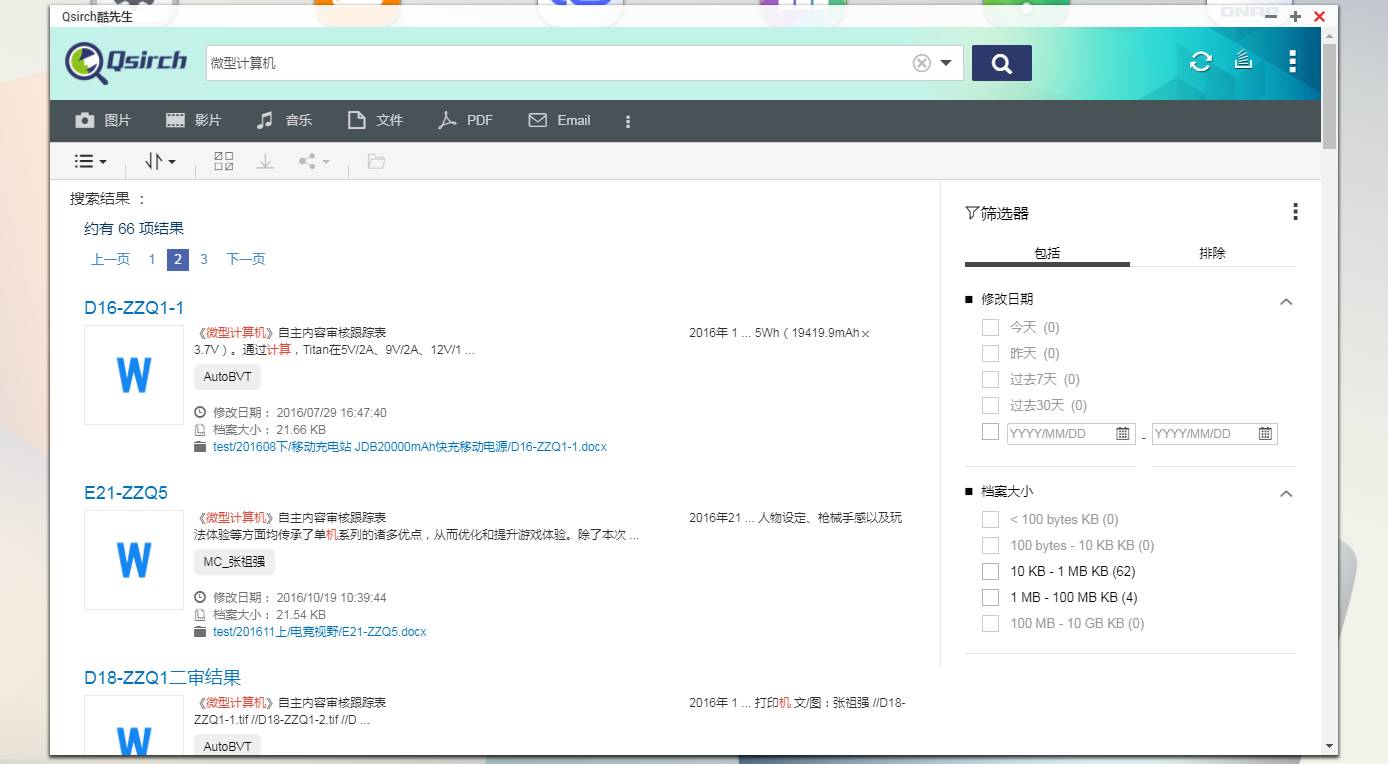Check the 今天 date filter

[990, 327]
